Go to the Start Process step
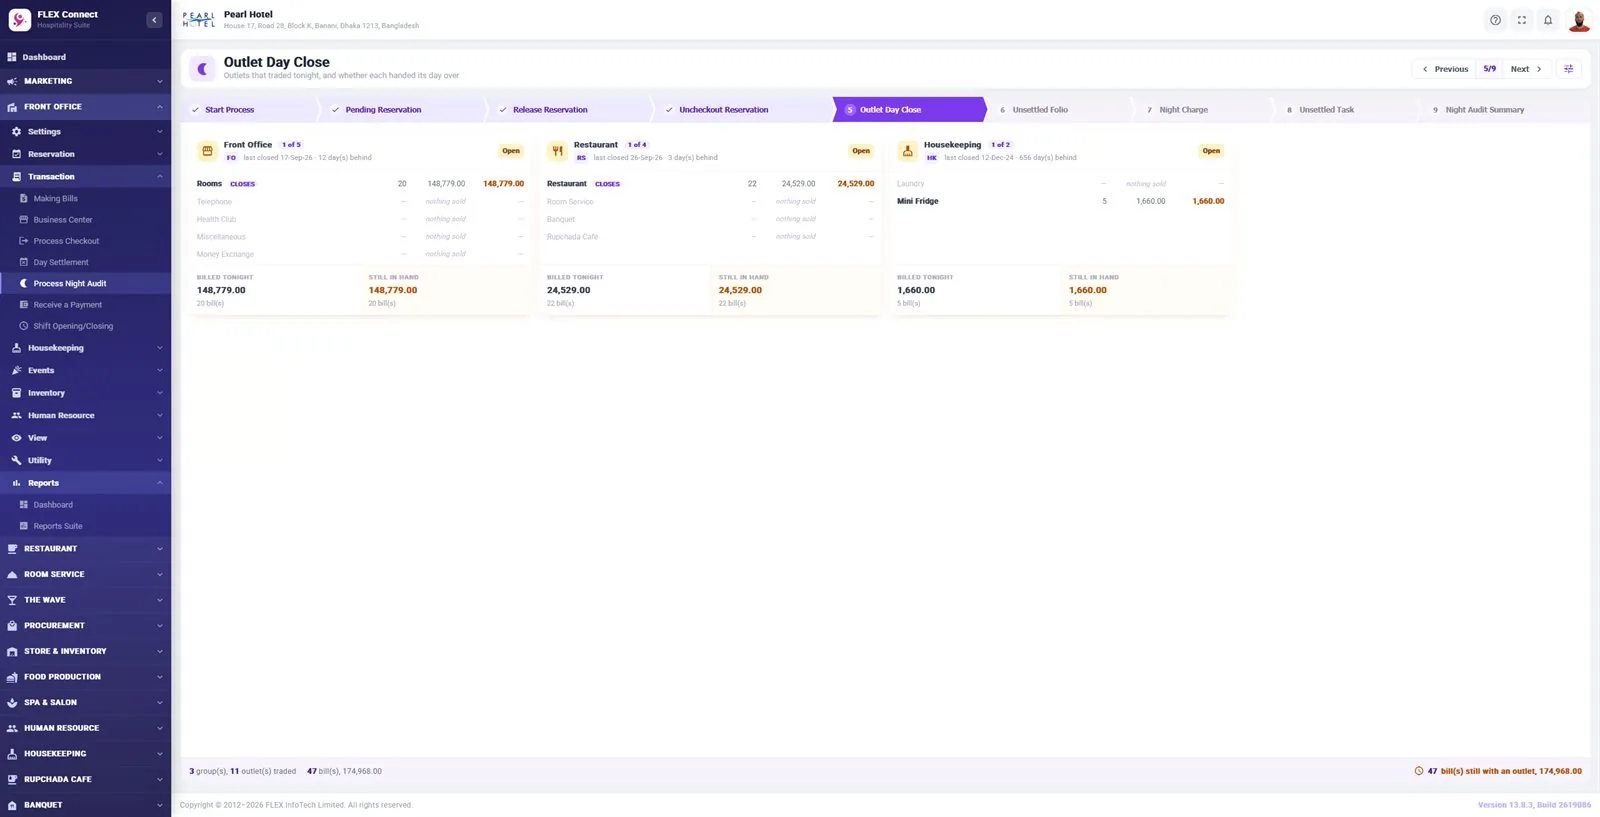1600x817 pixels. (250, 110)
